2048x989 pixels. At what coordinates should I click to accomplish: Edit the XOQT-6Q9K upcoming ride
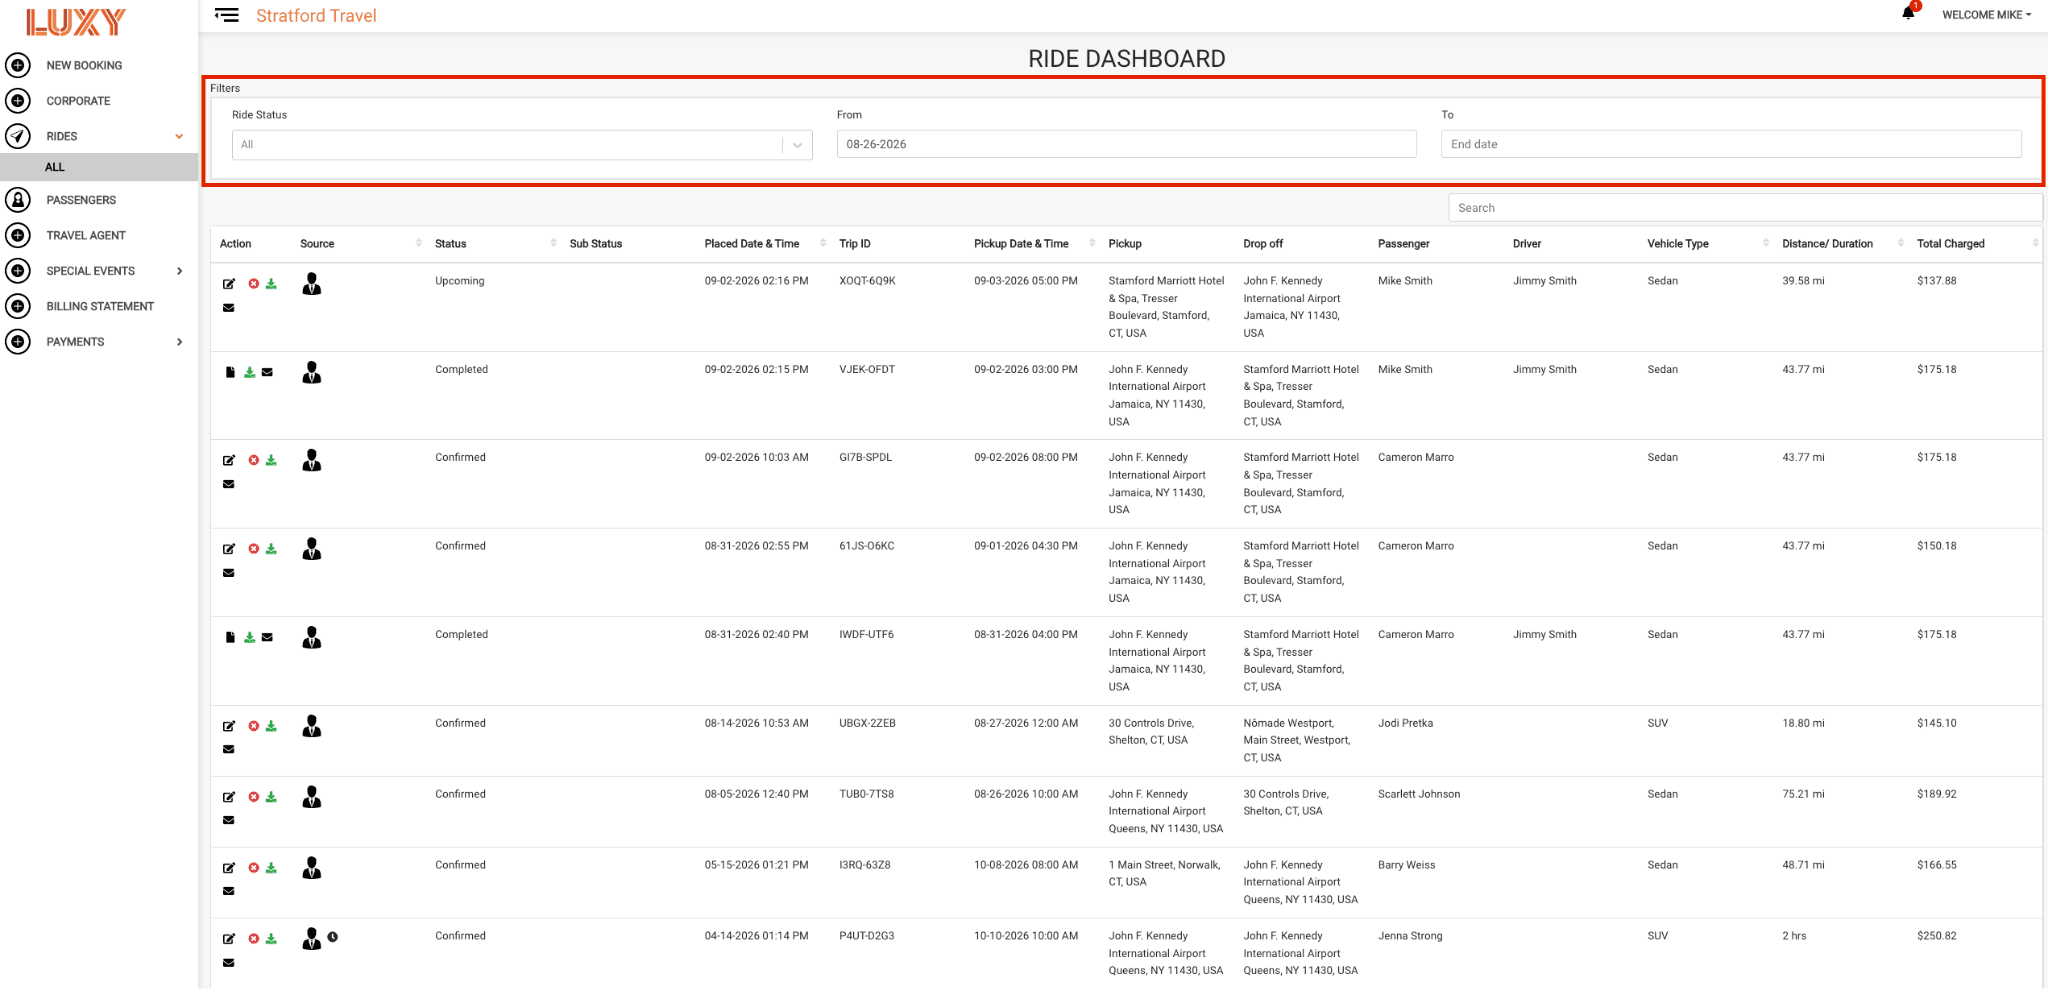coord(229,284)
